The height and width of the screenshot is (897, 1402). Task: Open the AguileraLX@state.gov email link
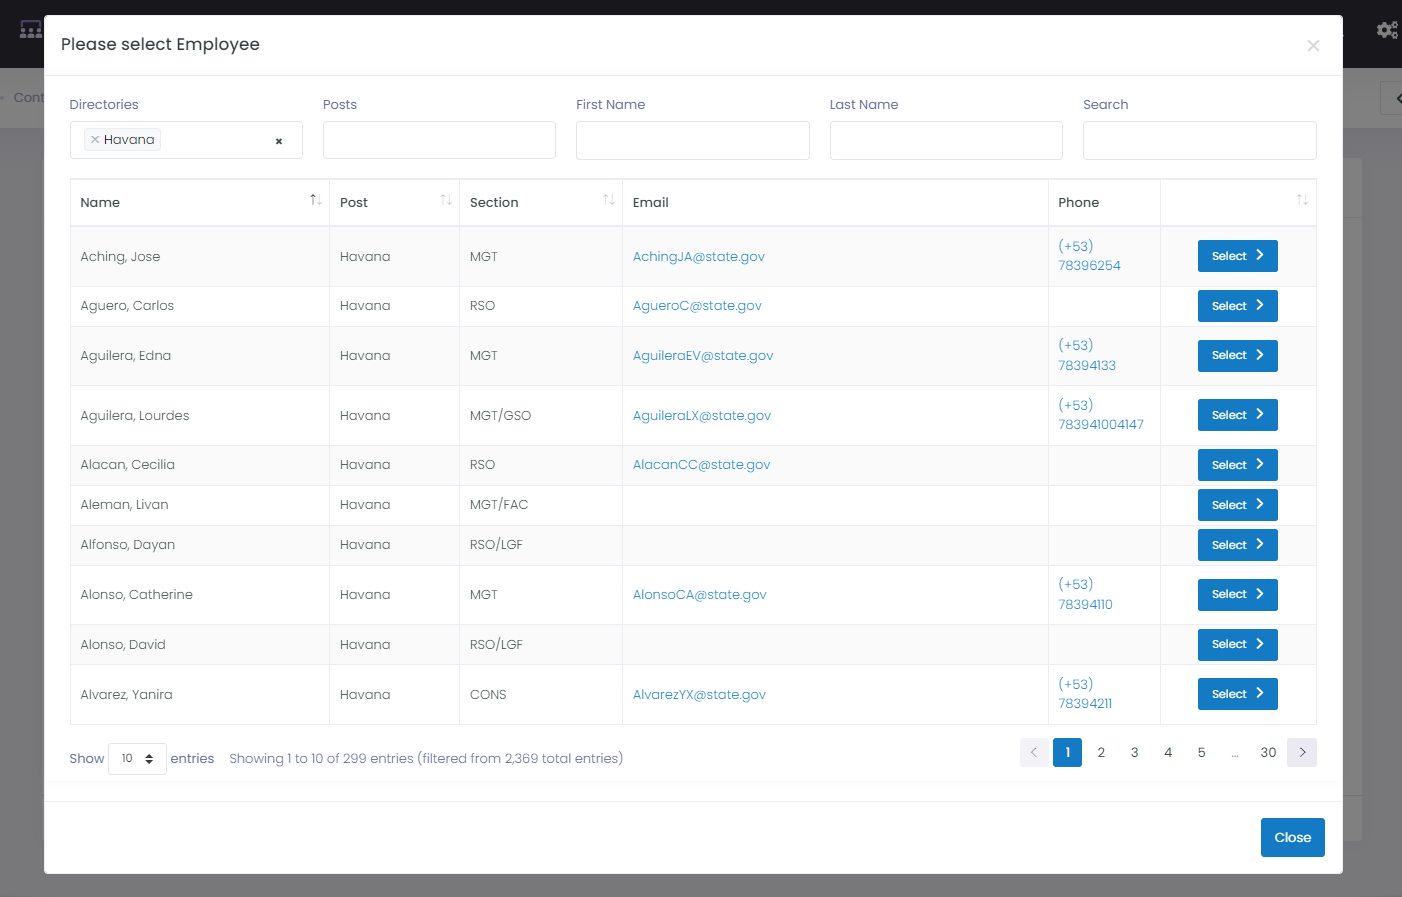(702, 416)
